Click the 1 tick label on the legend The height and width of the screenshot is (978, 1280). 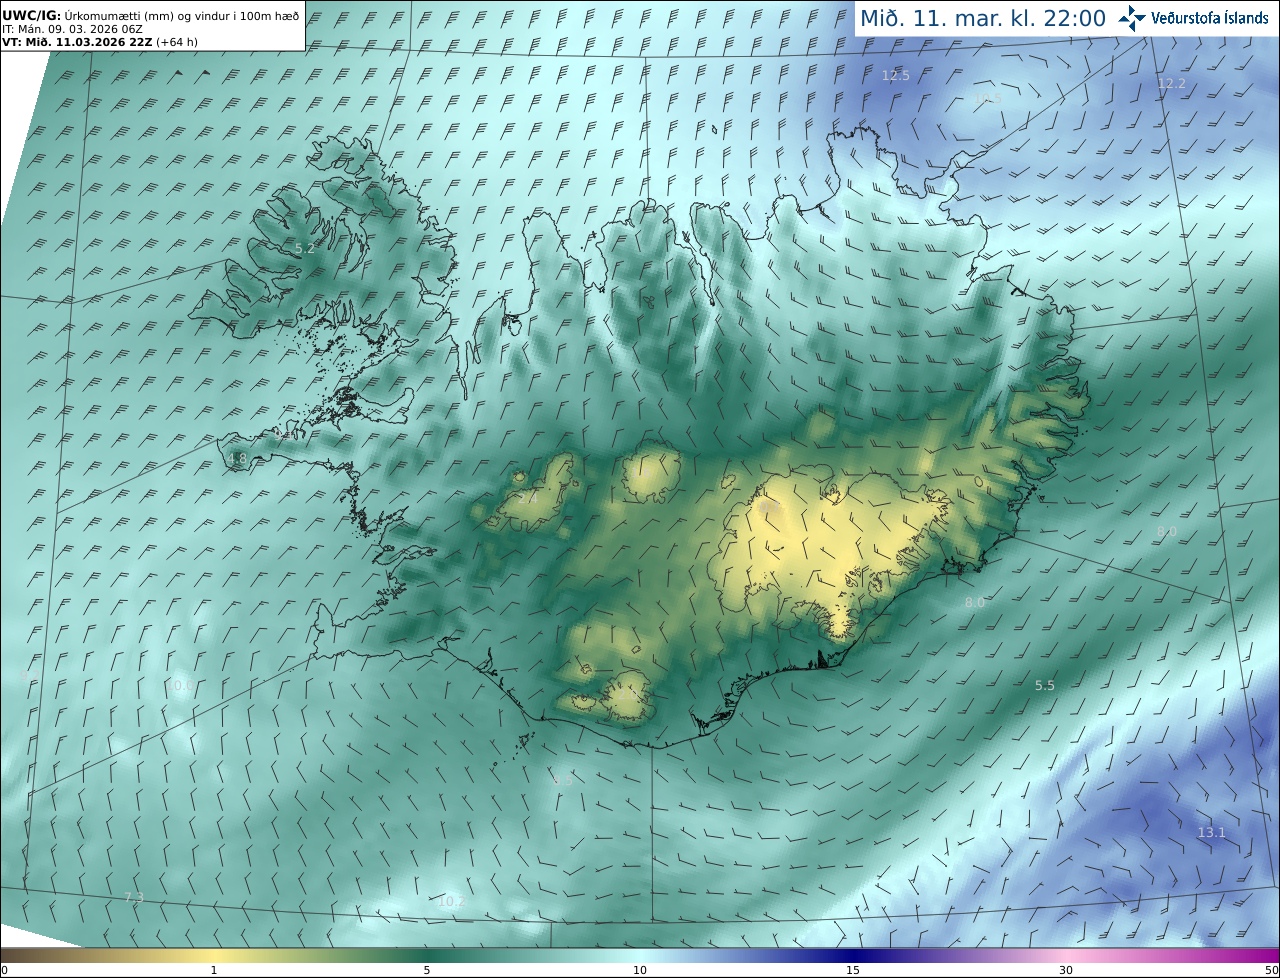tap(213, 970)
